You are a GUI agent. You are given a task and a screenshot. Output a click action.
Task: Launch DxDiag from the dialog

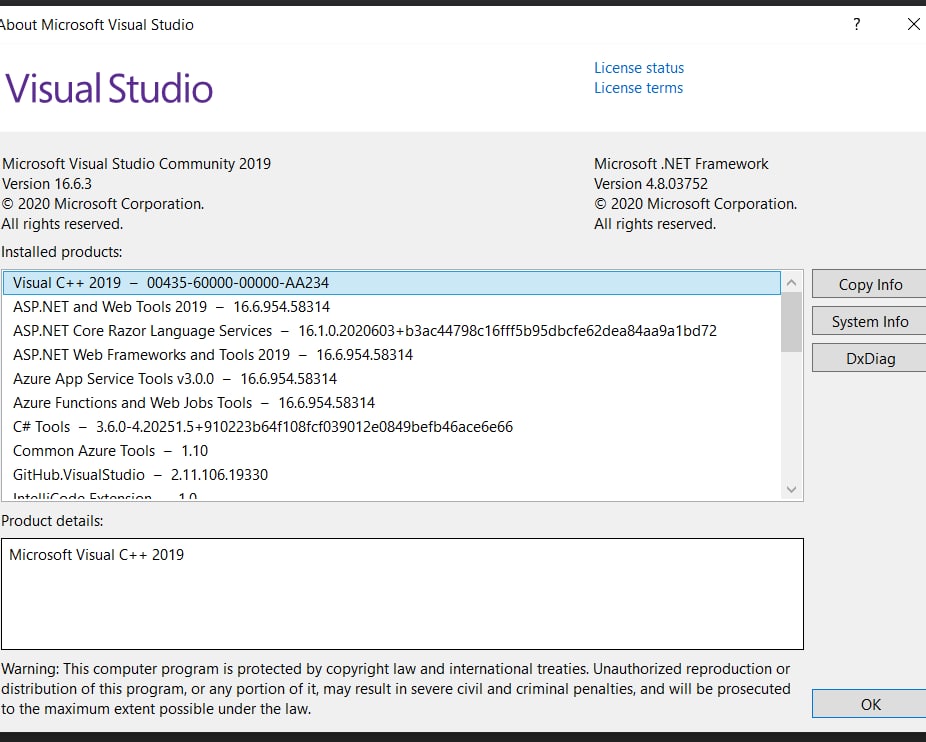tap(869, 359)
